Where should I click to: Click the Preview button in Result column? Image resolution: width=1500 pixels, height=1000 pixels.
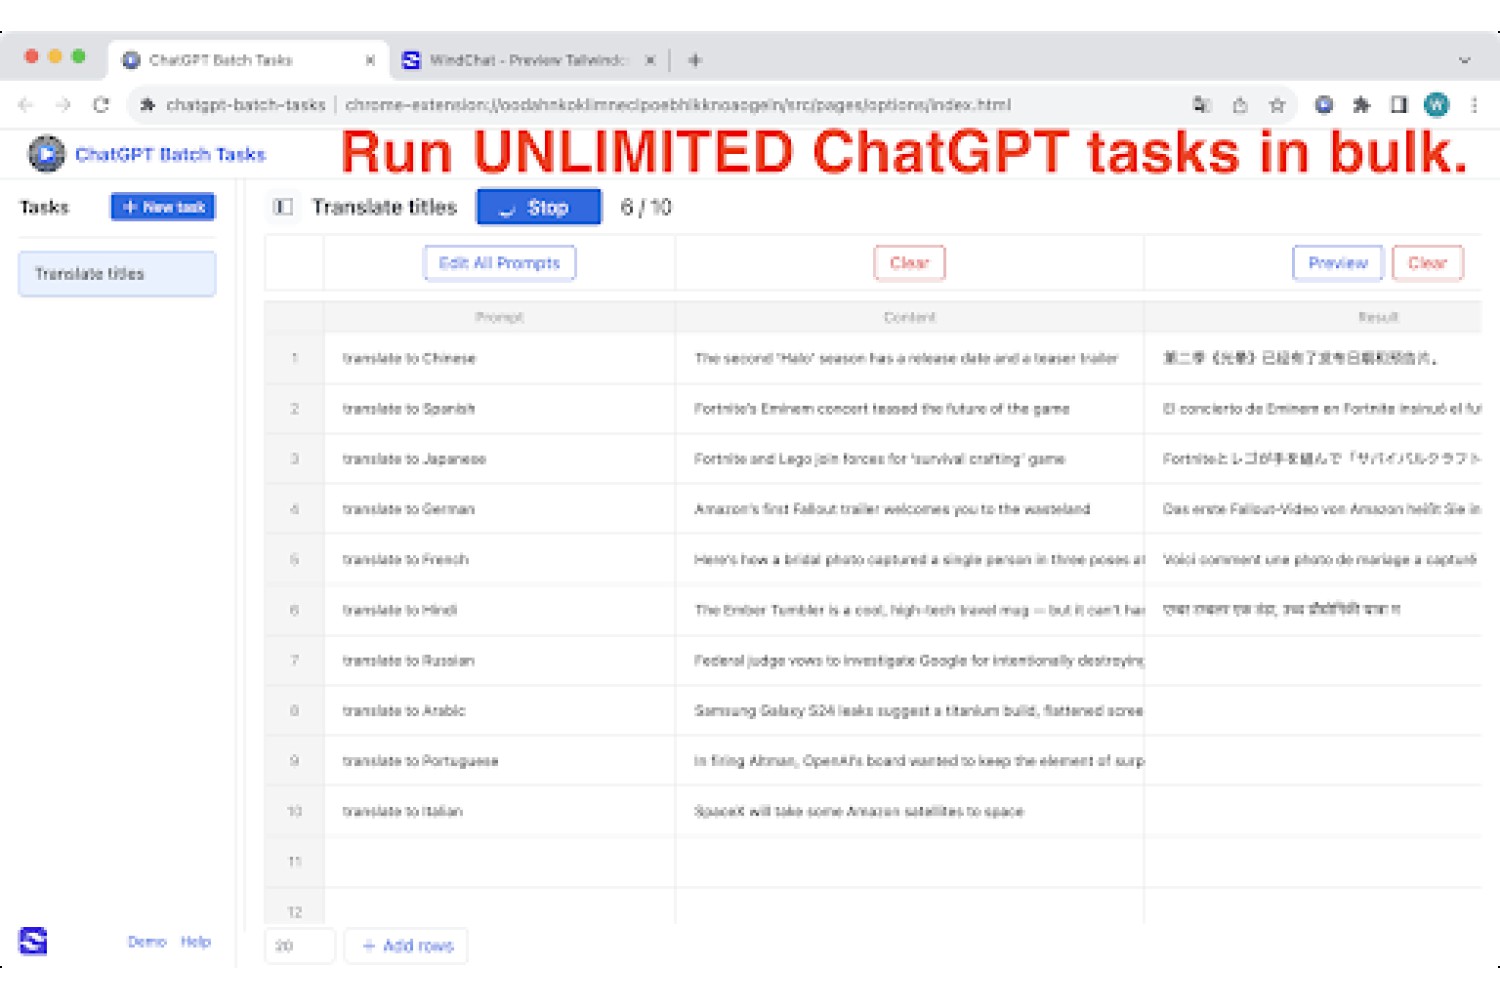pyautogui.click(x=1338, y=263)
